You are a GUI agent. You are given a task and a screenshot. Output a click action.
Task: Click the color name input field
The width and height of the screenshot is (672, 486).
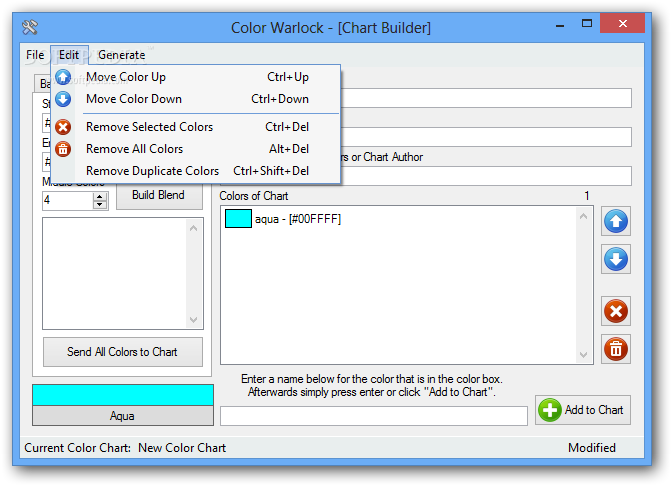(374, 416)
